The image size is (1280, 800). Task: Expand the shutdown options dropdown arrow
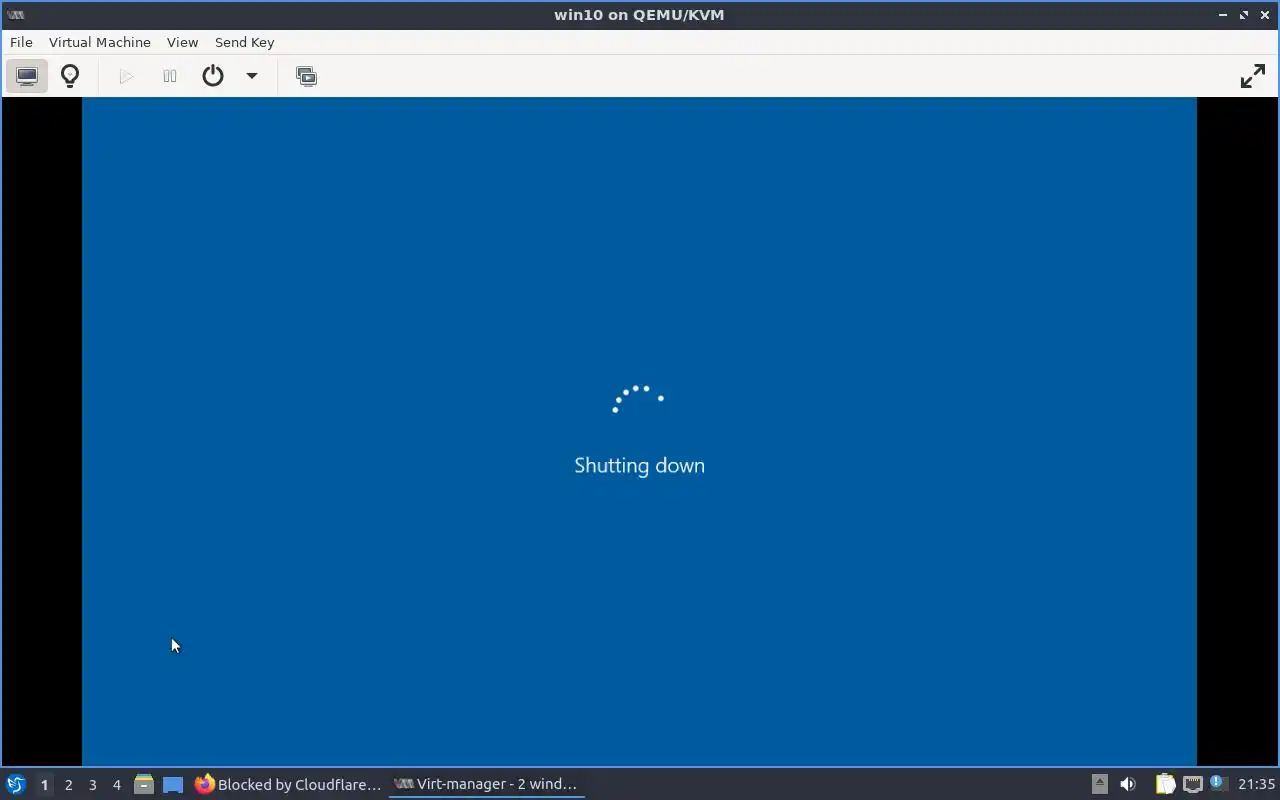(x=252, y=76)
